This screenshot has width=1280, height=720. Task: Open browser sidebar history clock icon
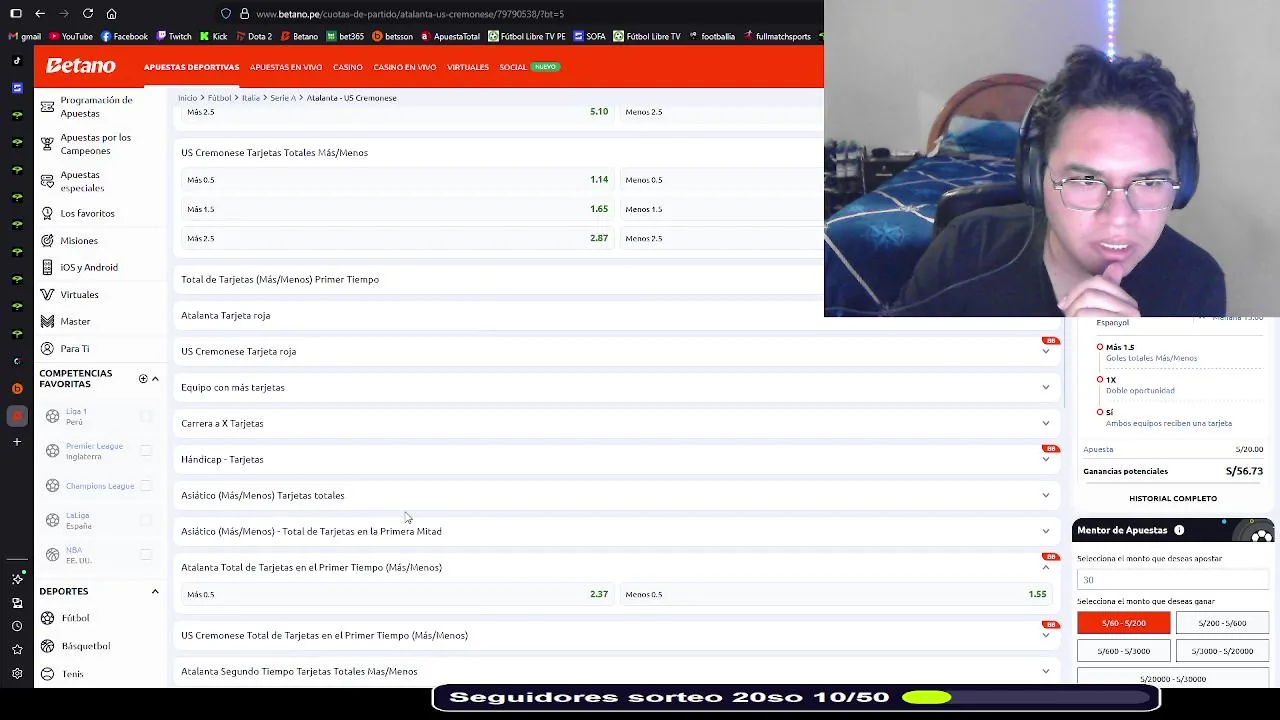pyautogui.click(x=17, y=626)
